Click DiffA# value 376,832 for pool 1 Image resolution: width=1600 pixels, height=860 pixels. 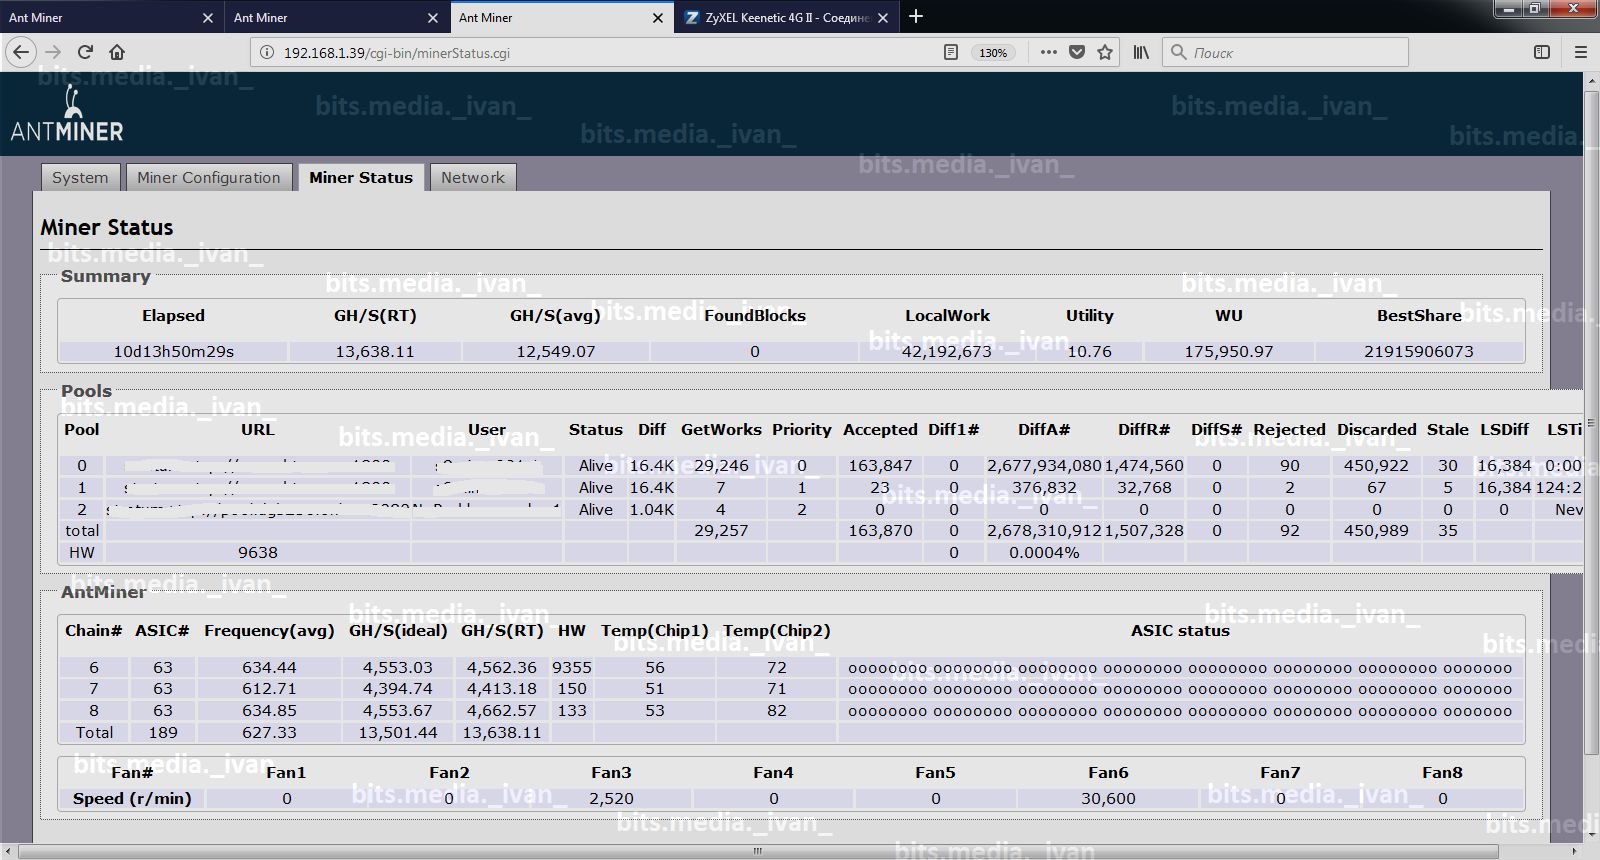point(1044,487)
